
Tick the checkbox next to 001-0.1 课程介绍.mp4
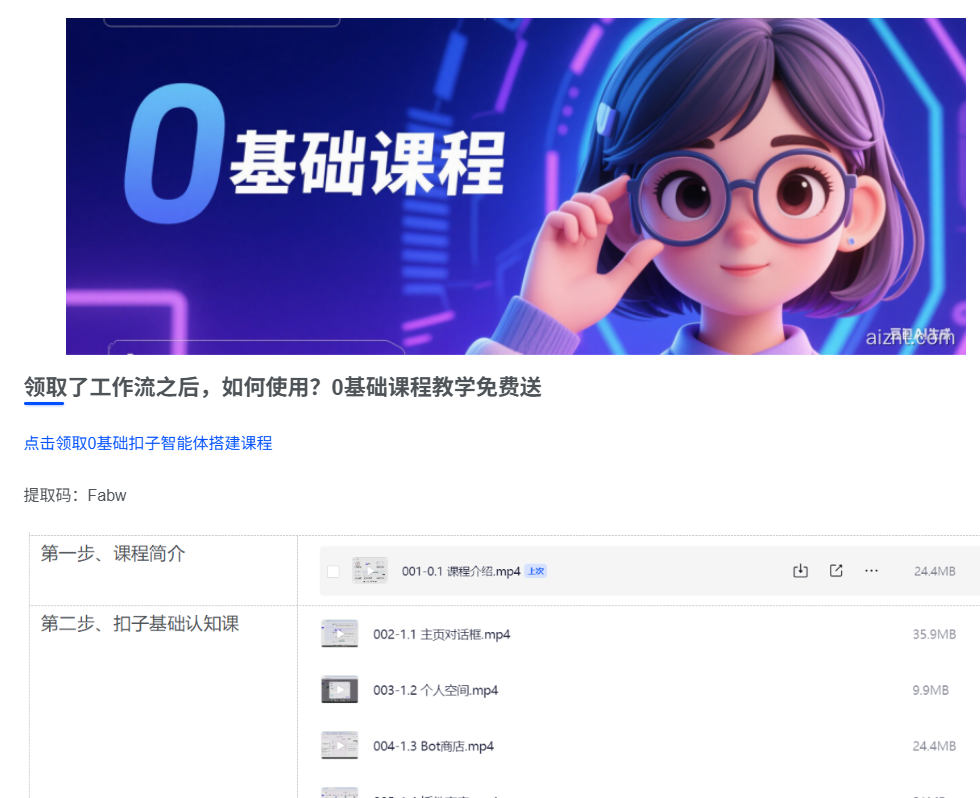point(333,571)
